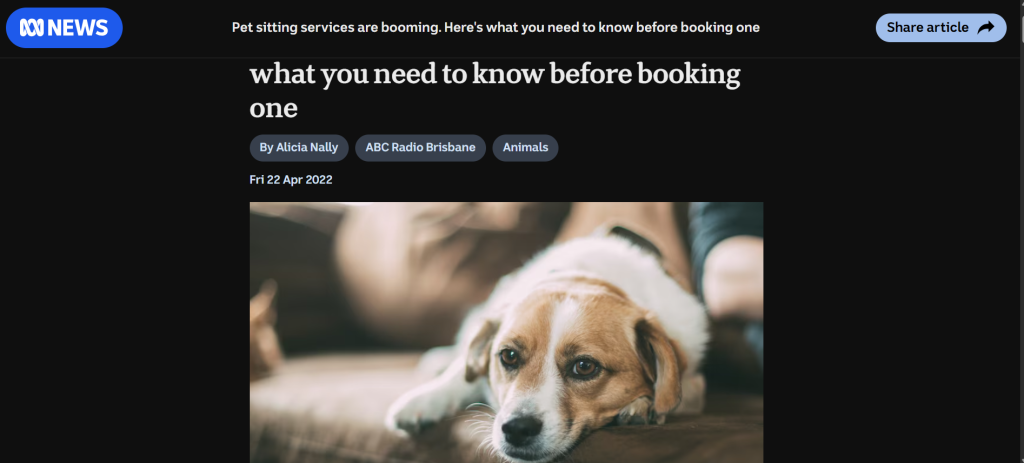Click the share arrow icon
The width and height of the screenshot is (1024, 463).
pyautogui.click(x=986, y=27)
